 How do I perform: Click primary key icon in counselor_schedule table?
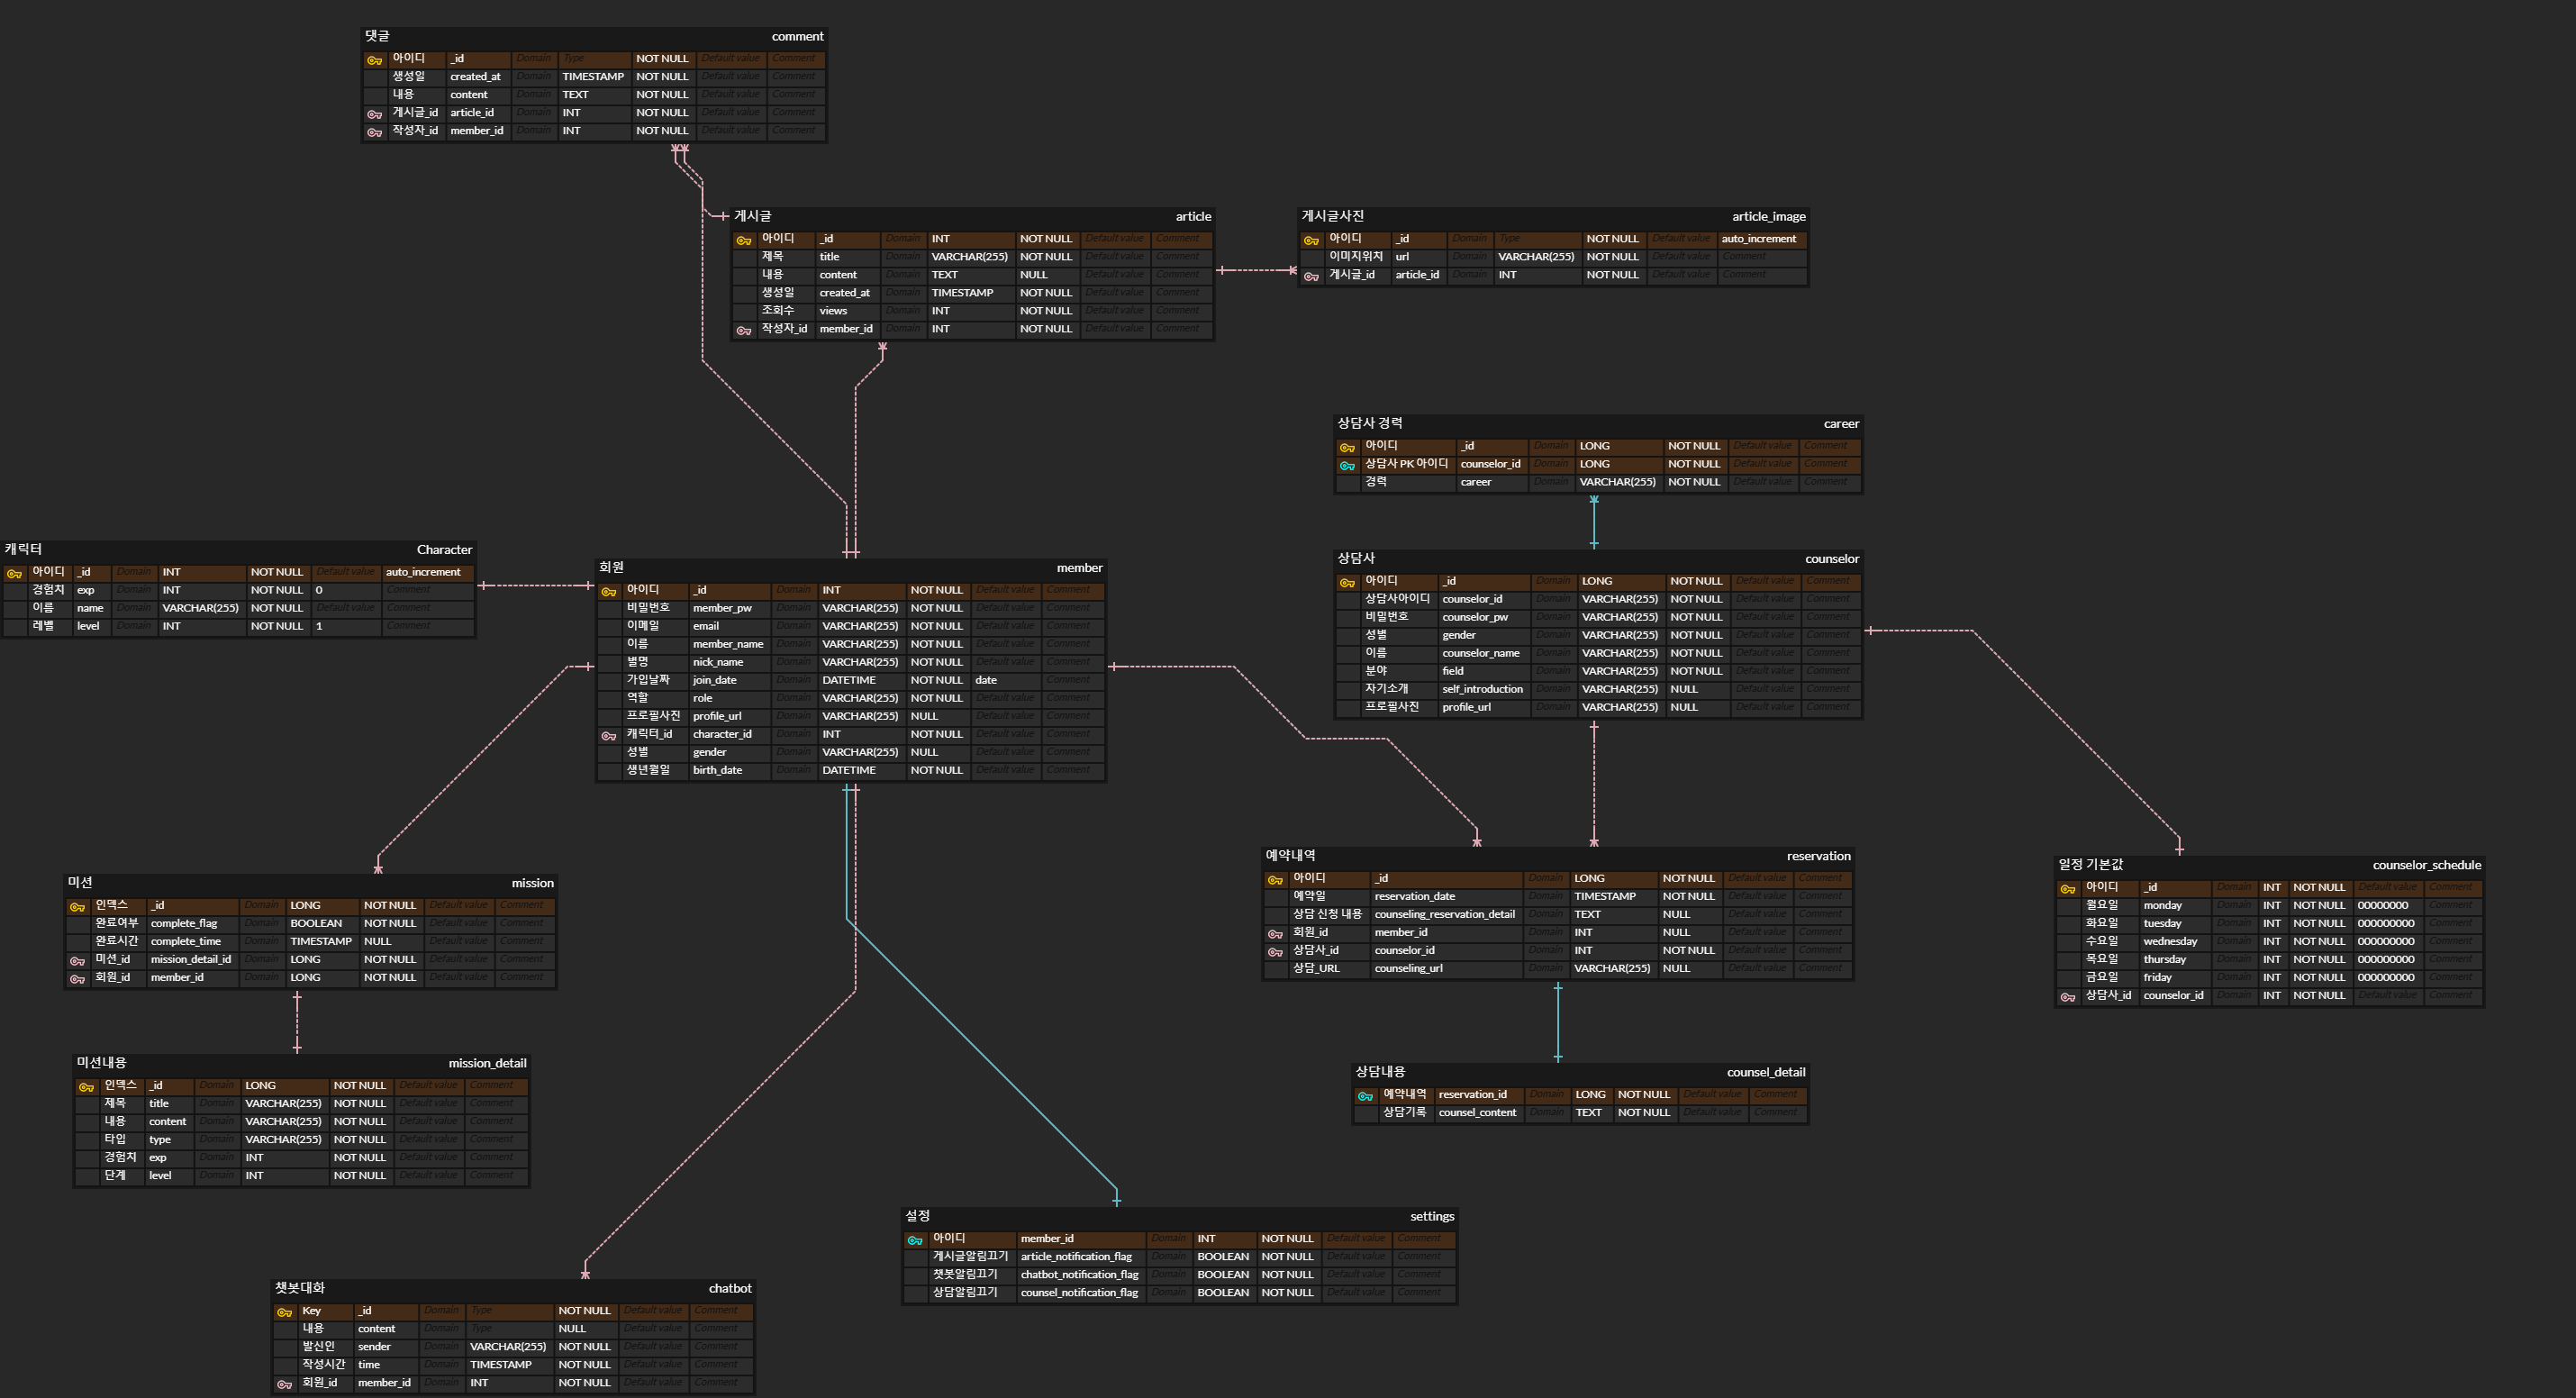[x=2067, y=888]
